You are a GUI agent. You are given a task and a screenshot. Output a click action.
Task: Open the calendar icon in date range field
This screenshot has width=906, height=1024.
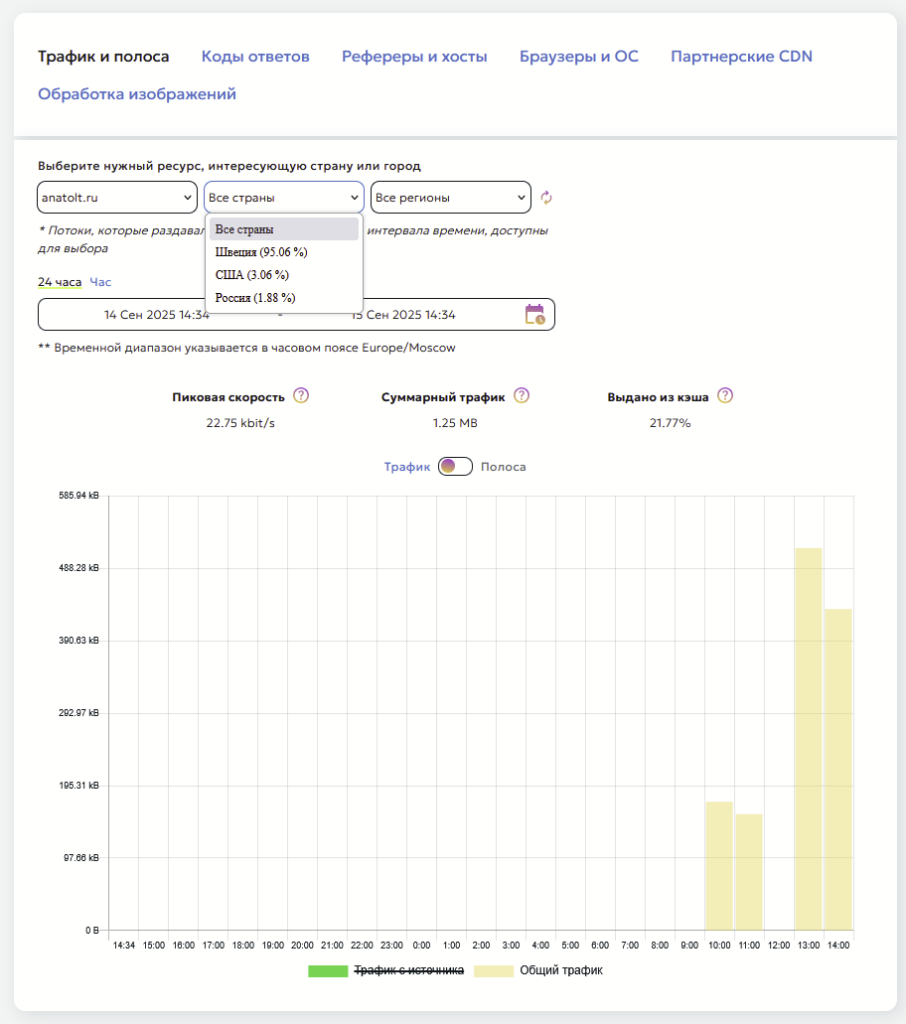tap(535, 314)
